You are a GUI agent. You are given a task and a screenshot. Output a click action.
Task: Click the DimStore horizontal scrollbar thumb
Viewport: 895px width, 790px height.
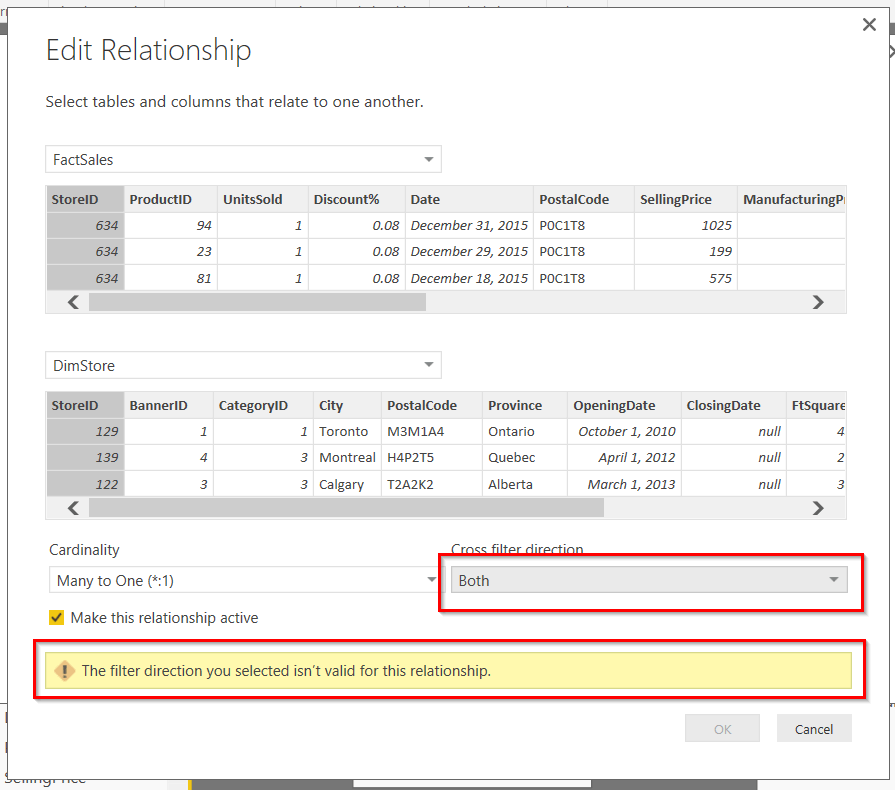[x=346, y=508]
